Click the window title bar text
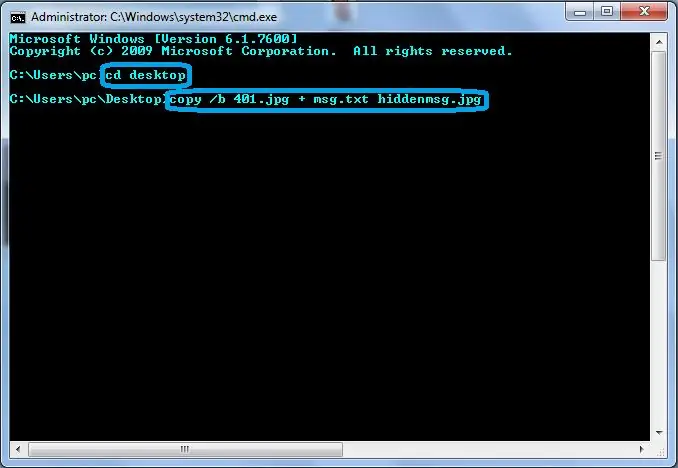This screenshot has height=468, width=678. click(154, 17)
